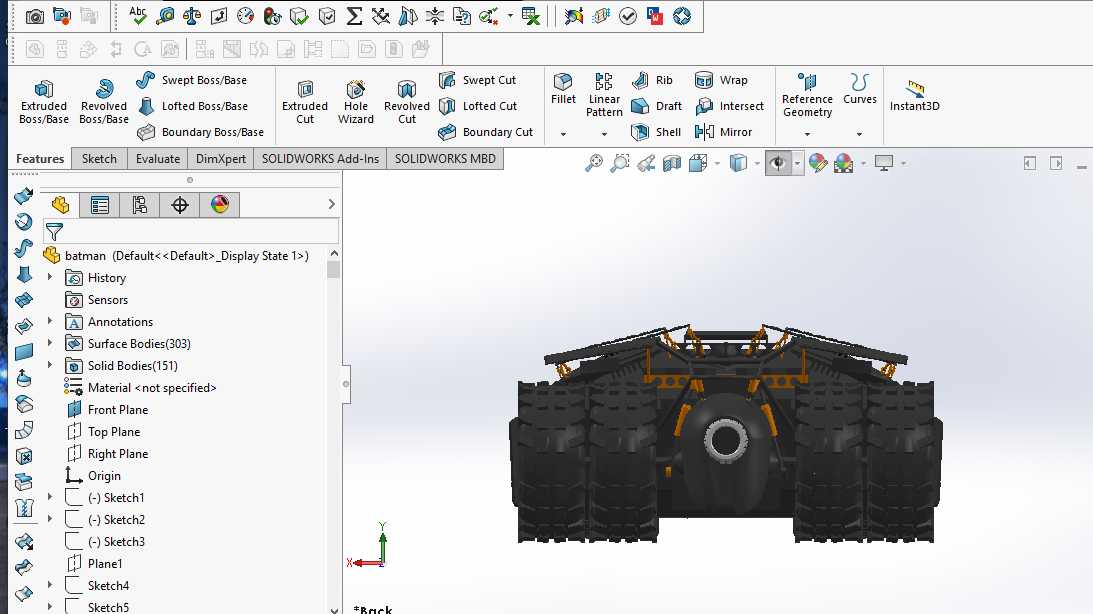Expand the Annotations folder

[x=50, y=321]
